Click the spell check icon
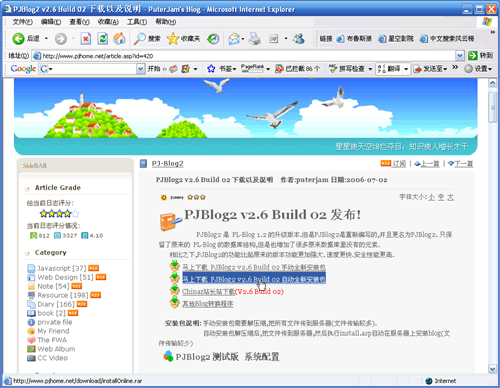This screenshot has width=500, height=388. click(333, 69)
